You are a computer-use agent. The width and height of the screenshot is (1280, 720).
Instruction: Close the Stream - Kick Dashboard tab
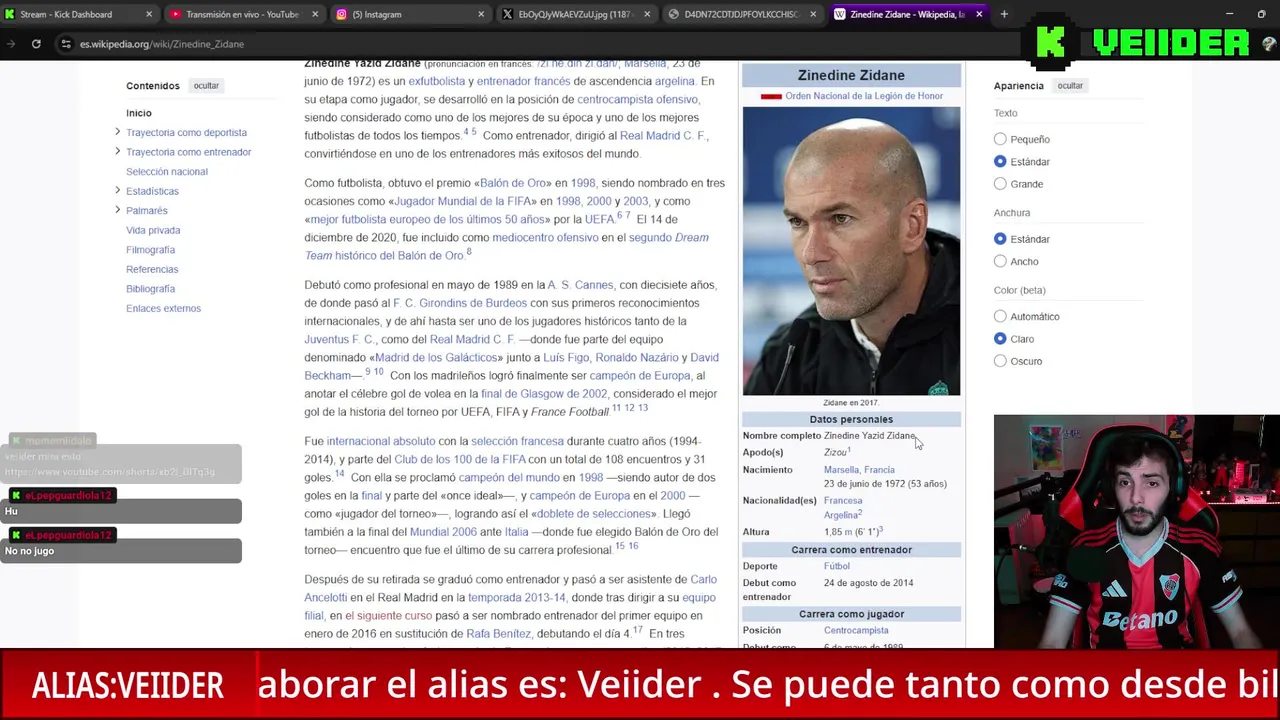[x=149, y=14]
